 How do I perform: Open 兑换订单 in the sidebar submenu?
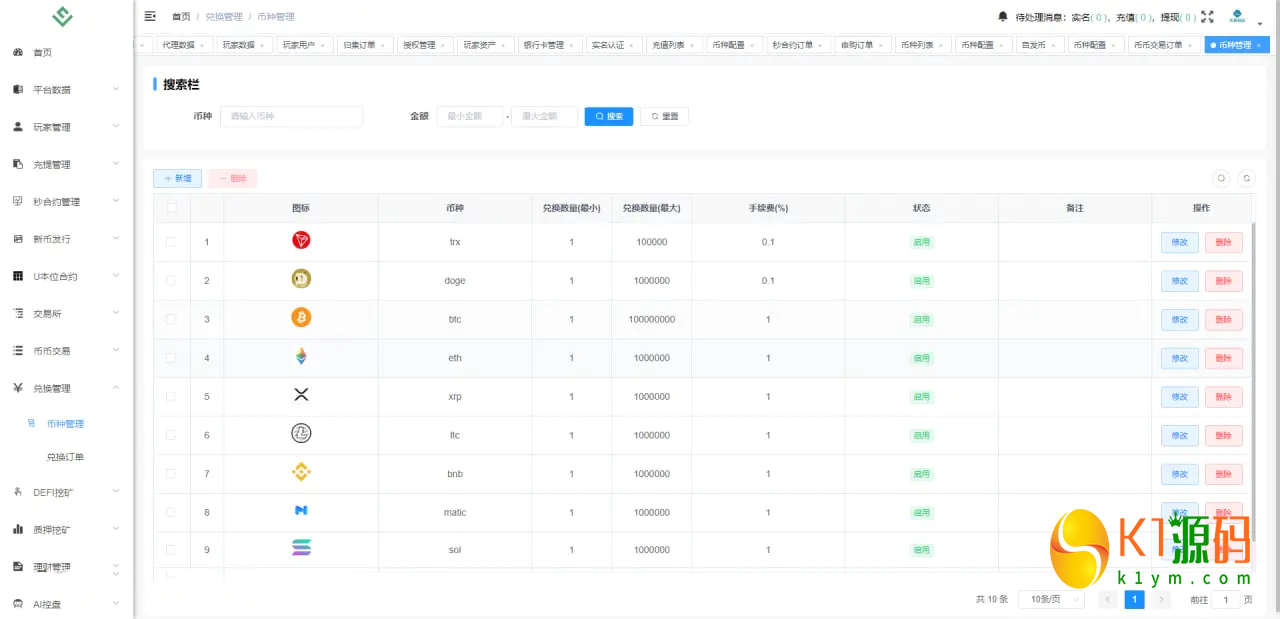(65, 457)
